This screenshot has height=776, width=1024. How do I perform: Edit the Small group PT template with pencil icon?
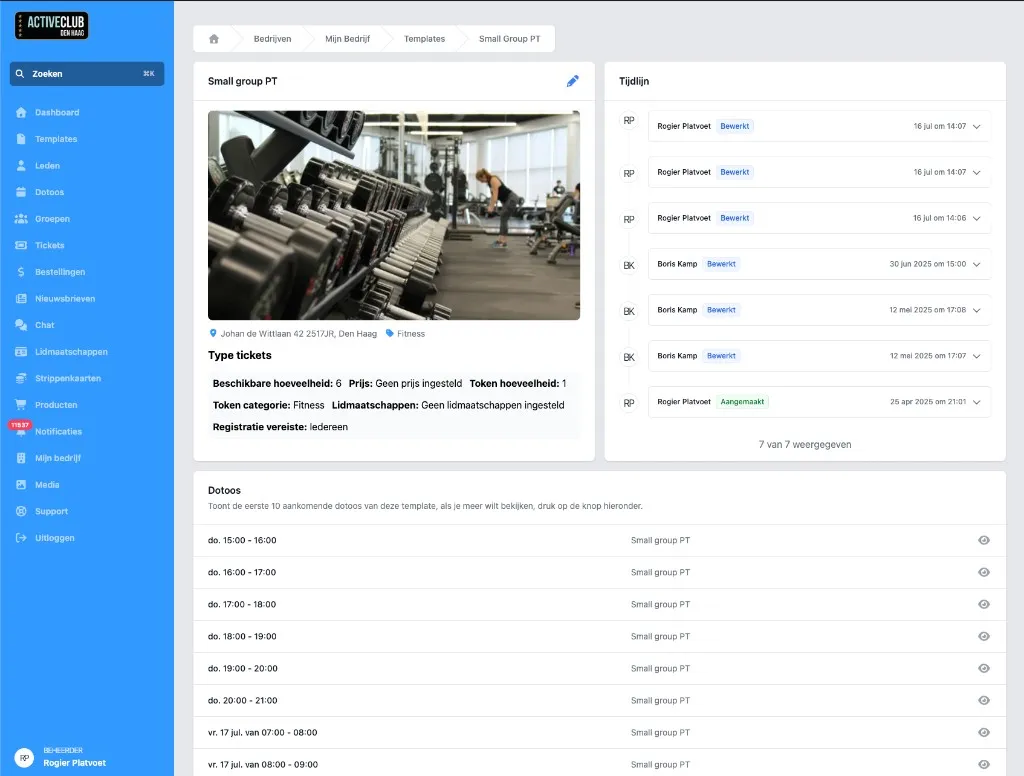pos(573,81)
